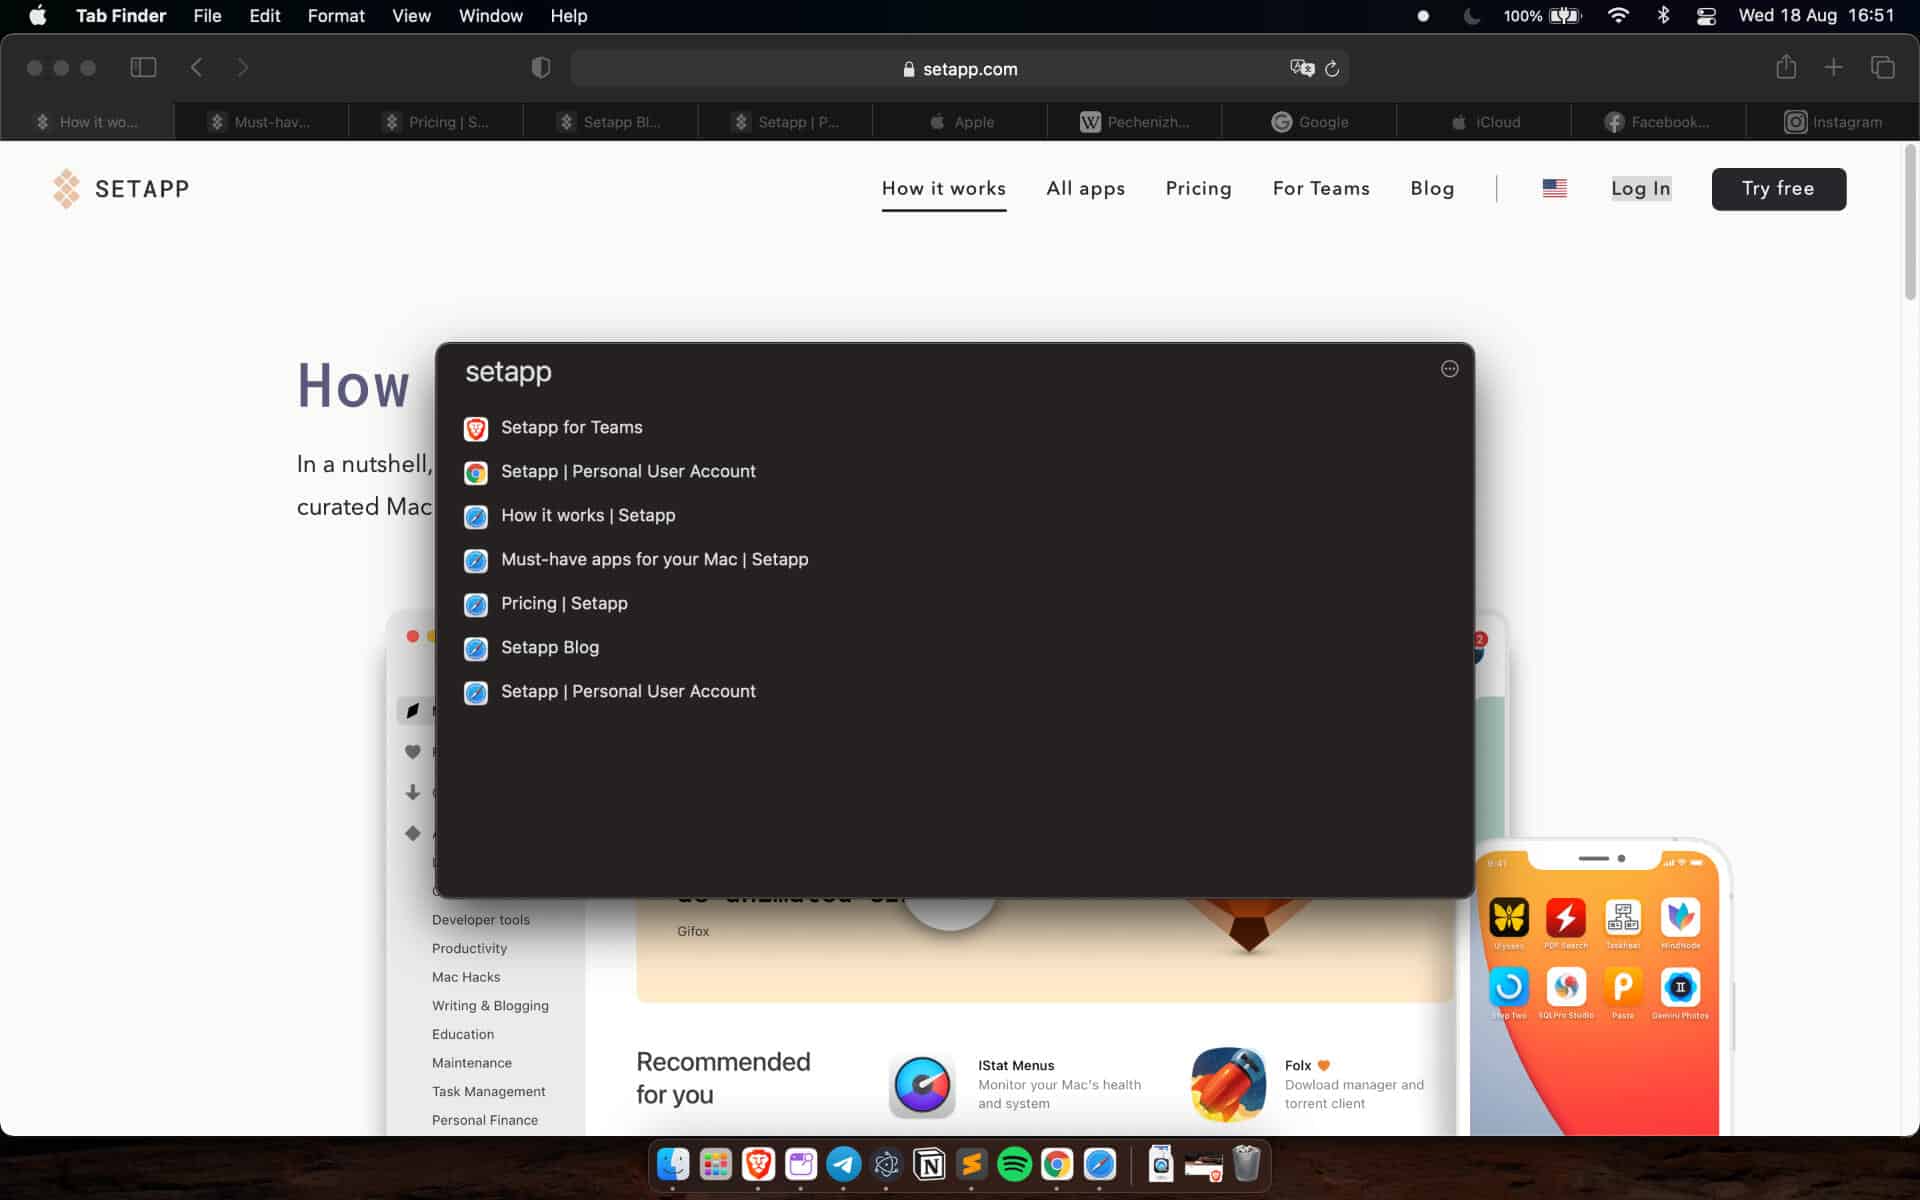1920x1200 pixels.
Task: Click the Wi-Fi icon in the menu bar
Action: [1617, 15]
